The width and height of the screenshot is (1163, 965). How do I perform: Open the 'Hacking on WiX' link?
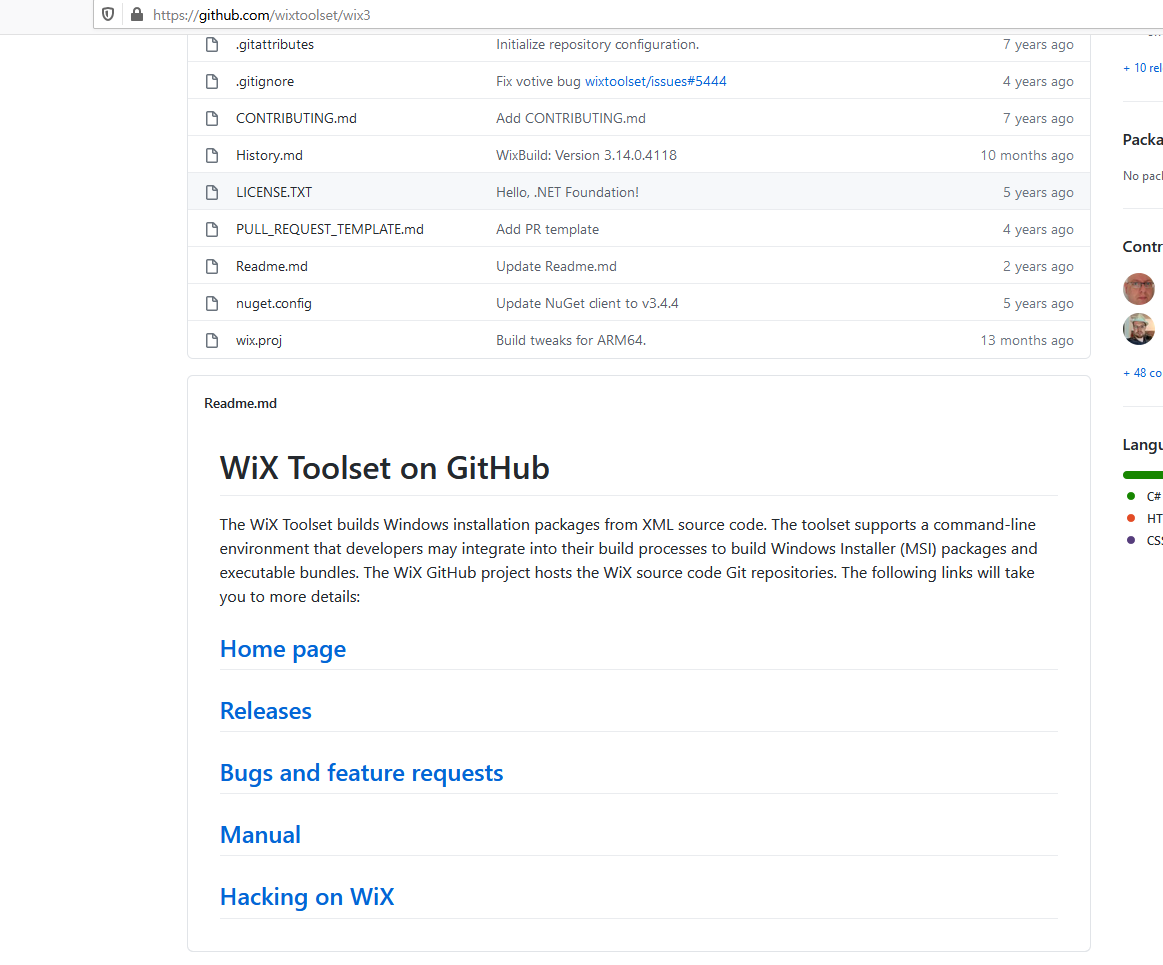pyautogui.click(x=307, y=898)
